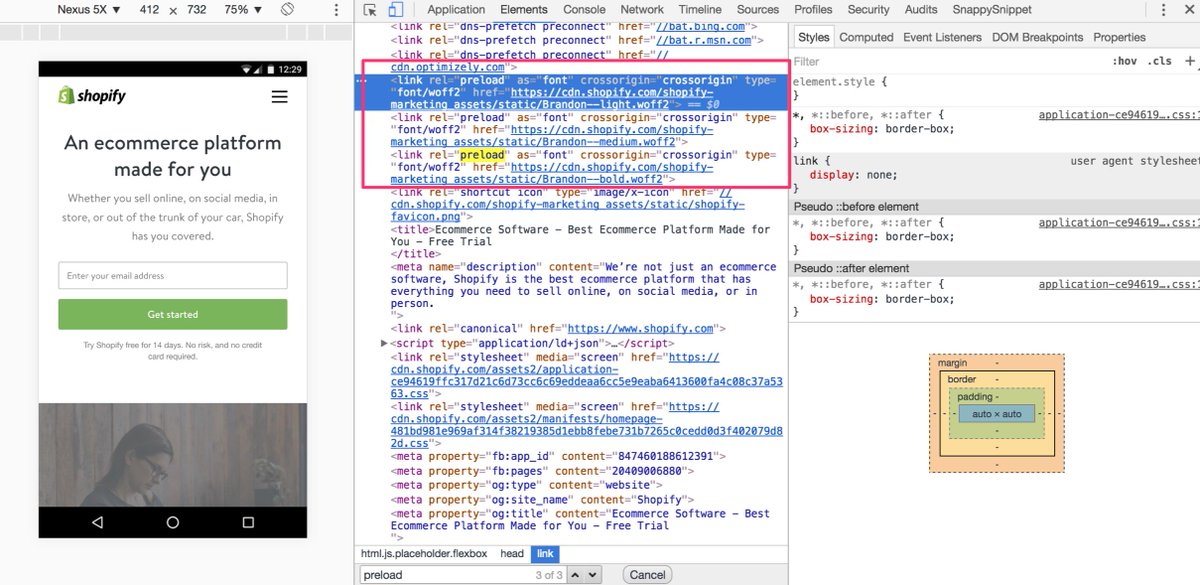Toggle the :hov element state option
Viewport: 1200px width, 585px height.
tap(1124, 61)
